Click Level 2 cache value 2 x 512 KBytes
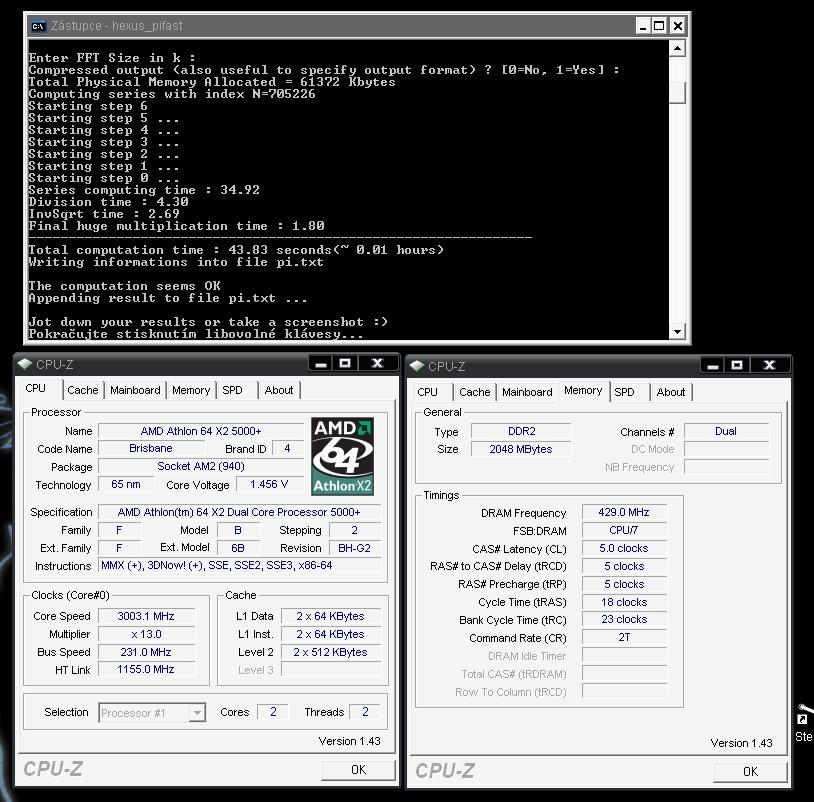Viewport: 814px width, 802px height. [330, 651]
